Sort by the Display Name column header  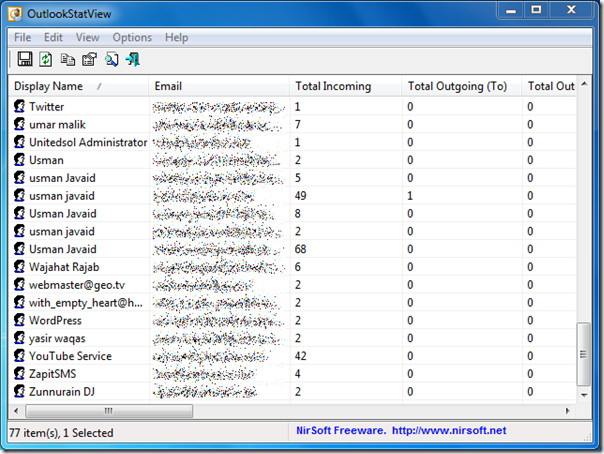pyautogui.click(x=78, y=86)
